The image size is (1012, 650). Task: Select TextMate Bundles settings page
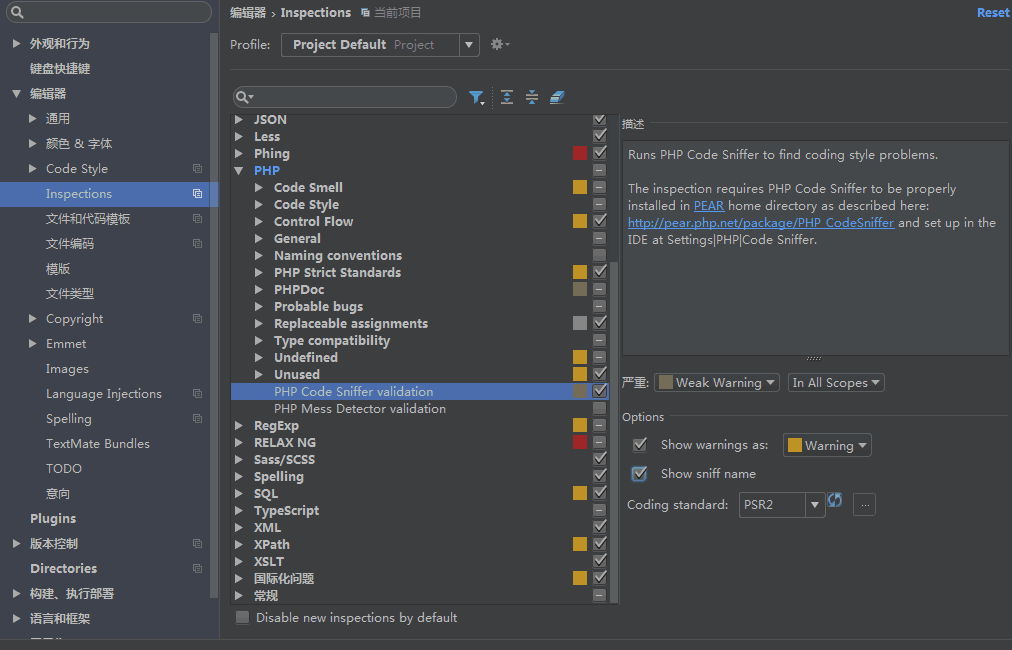(97, 443)
